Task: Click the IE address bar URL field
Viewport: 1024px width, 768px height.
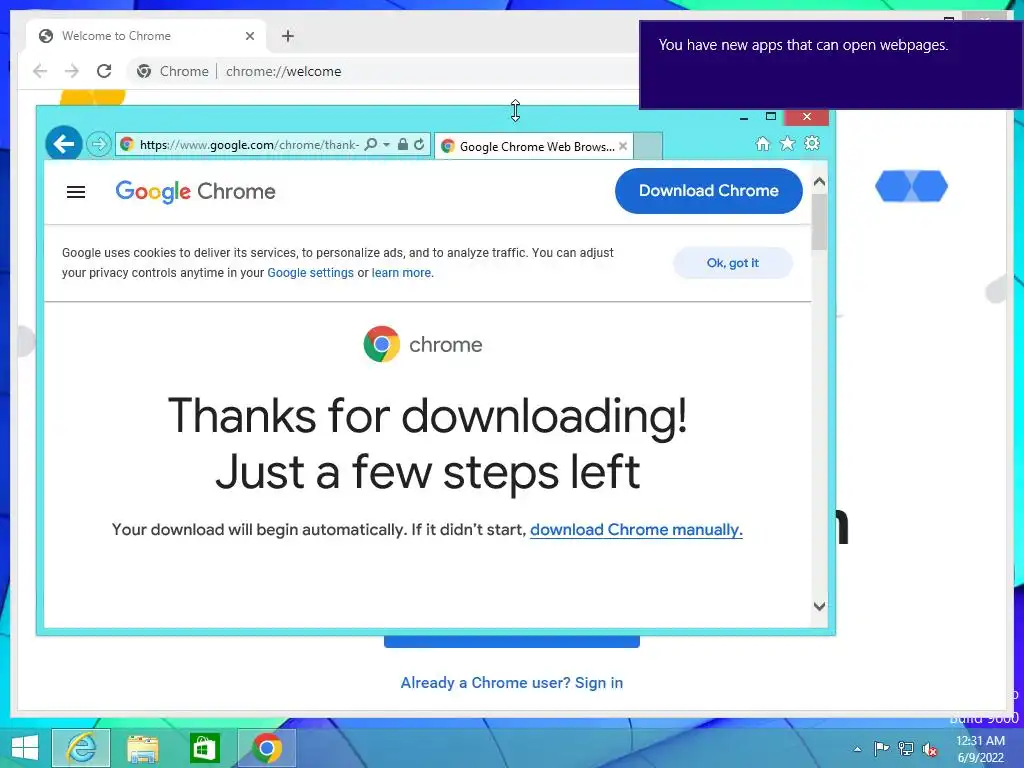Action: click(249, 144)
